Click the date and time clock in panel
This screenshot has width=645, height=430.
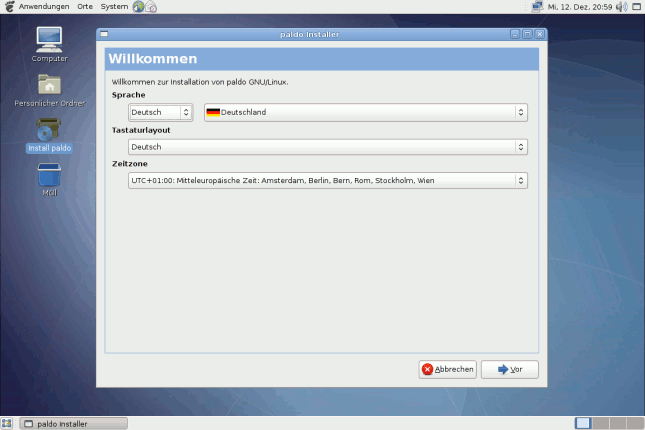[580, 7]
